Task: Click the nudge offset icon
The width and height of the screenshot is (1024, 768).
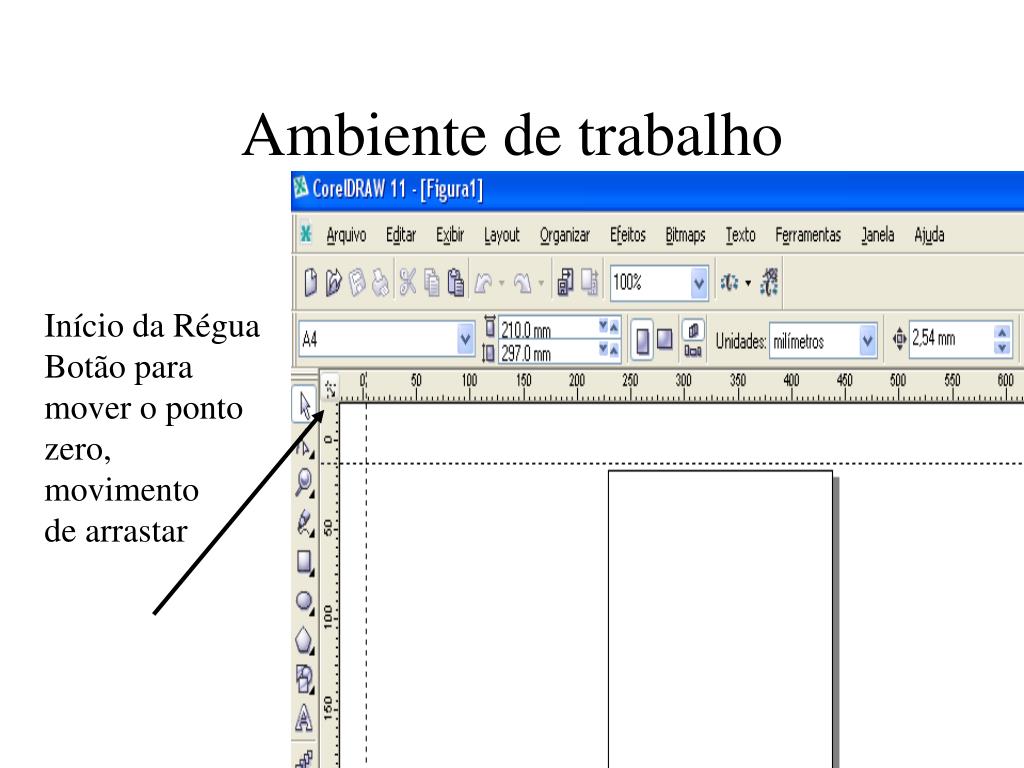Action: click(899, 339)
